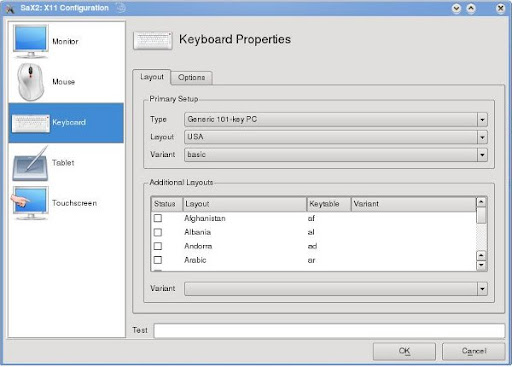Viewport: 512px width, 367px height.
Task: Click the round title bar button beside the window title
Action: click(121, 8)
